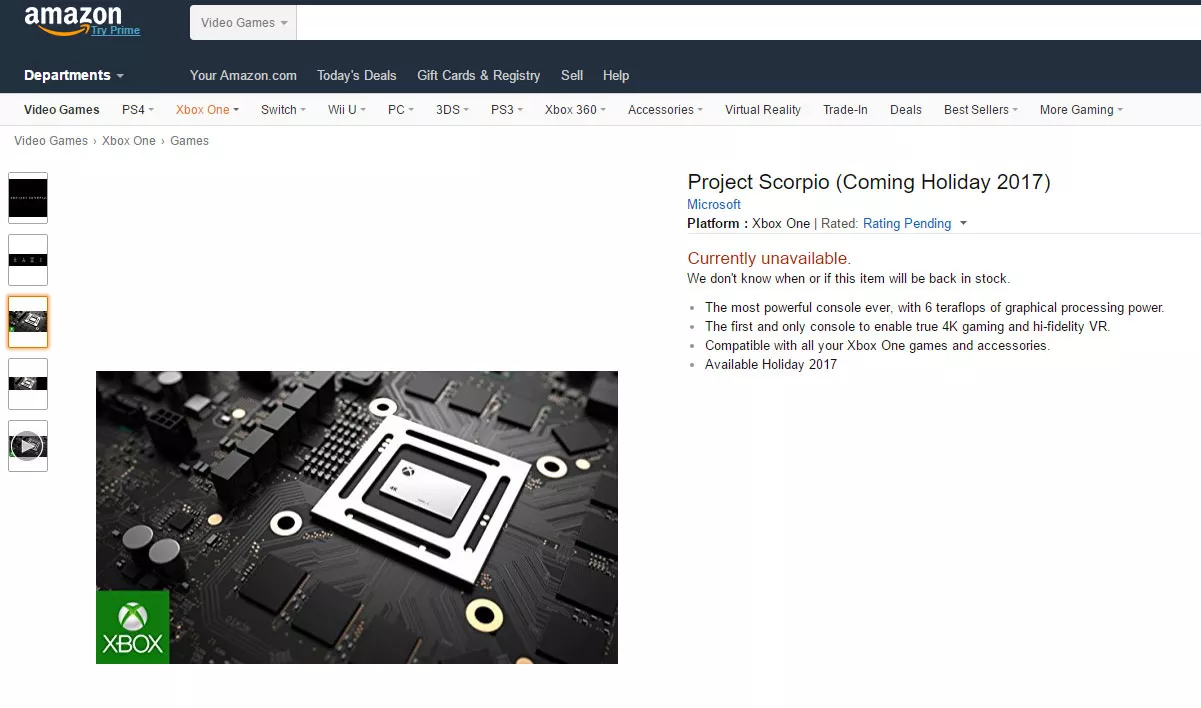
Task: Expand the Rating Pending dropdown arrow
Action: click(x=963, y=224)
